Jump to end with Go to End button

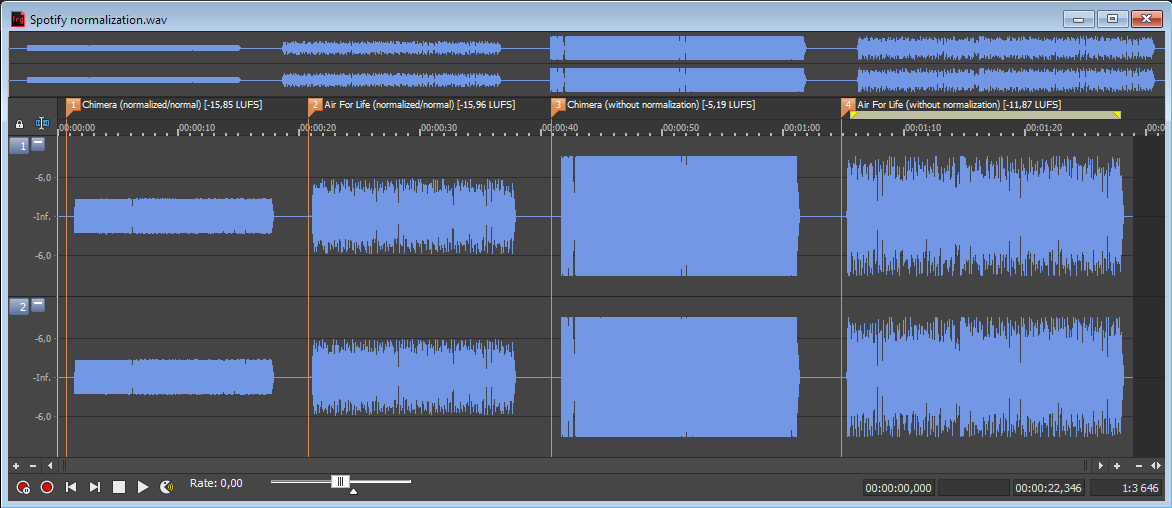click(95, 487)
